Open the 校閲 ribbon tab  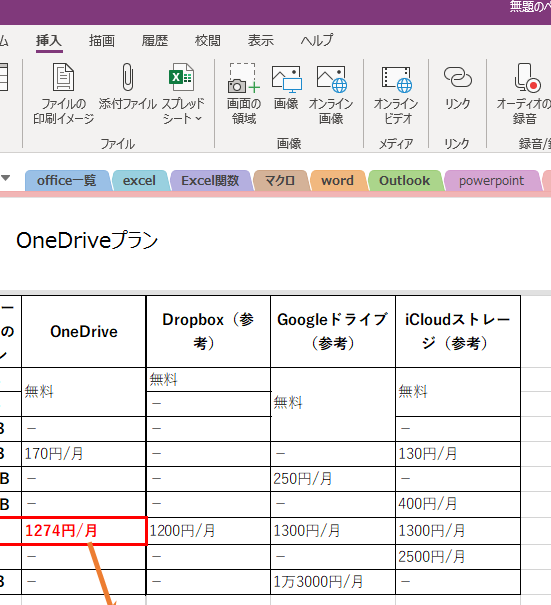[x=208, y=41]
